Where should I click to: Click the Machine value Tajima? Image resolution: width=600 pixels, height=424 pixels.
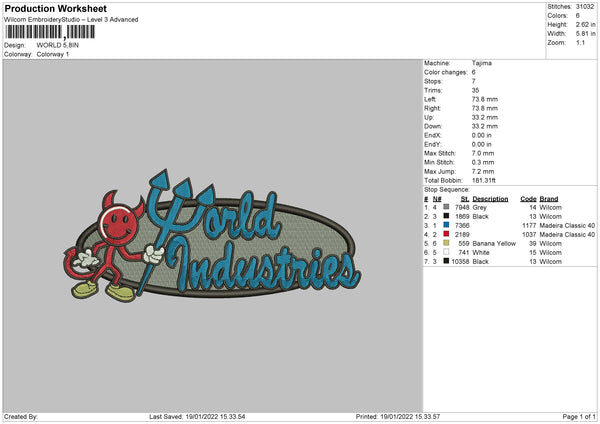482,63
